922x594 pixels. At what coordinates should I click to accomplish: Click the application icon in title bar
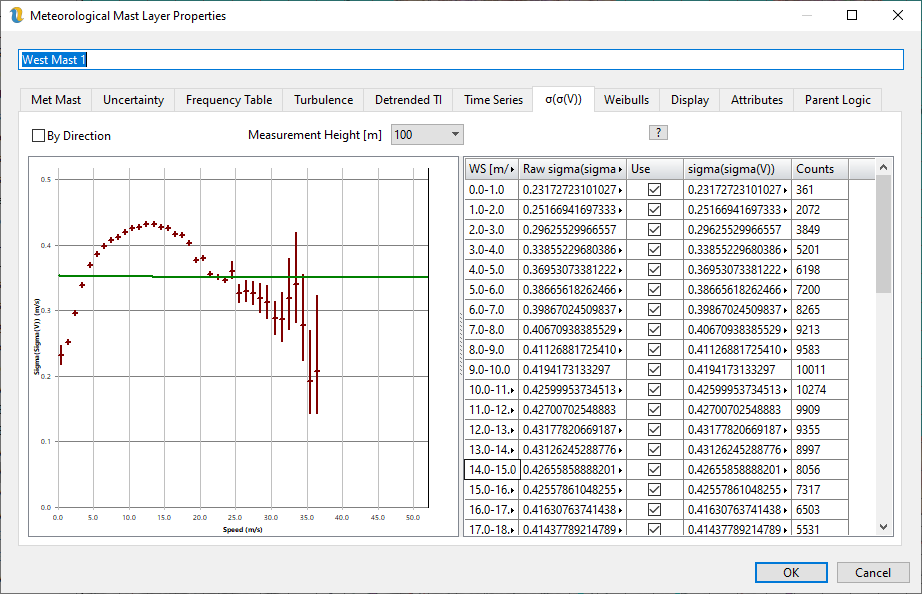[x=15, y=16]
